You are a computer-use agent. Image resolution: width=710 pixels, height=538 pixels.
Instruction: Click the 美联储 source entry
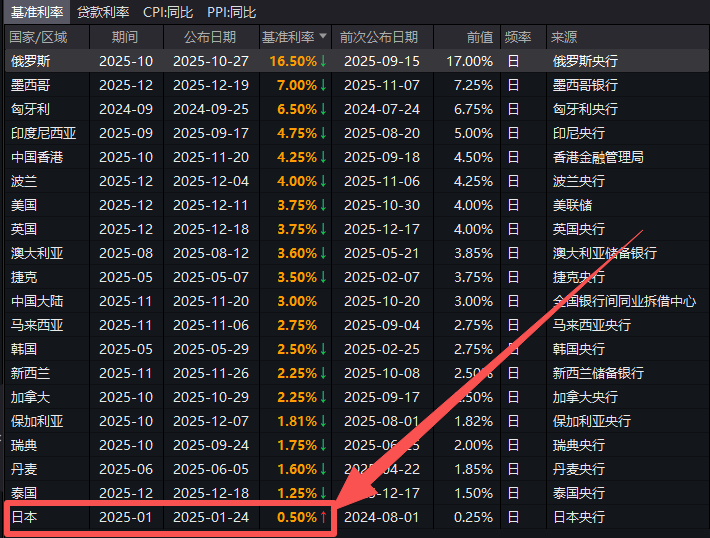(572, 205)
